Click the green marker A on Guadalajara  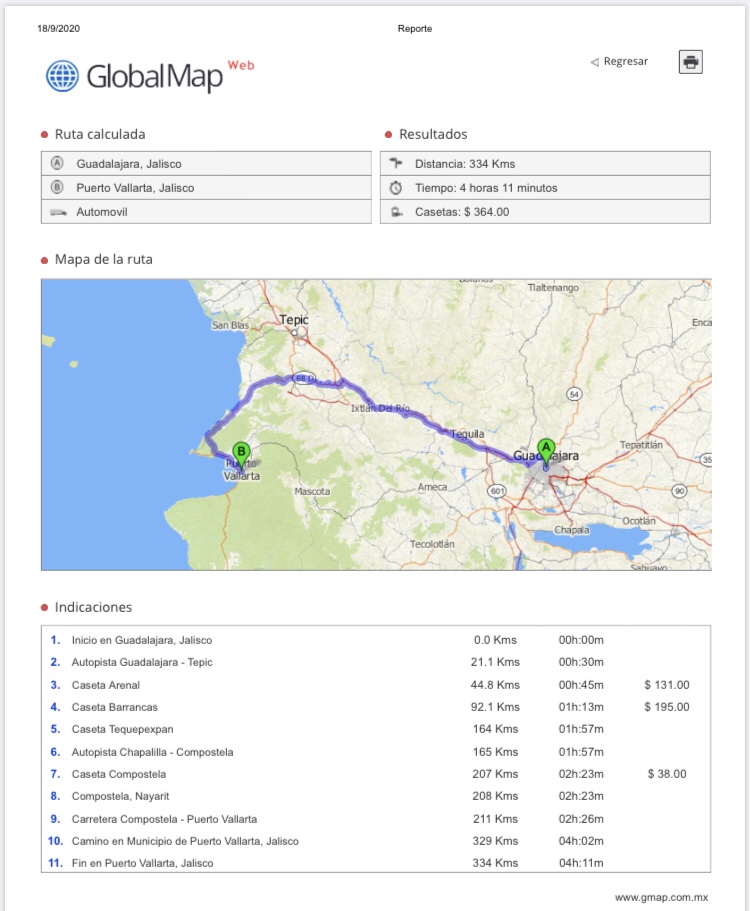click(x=545, y=449)
